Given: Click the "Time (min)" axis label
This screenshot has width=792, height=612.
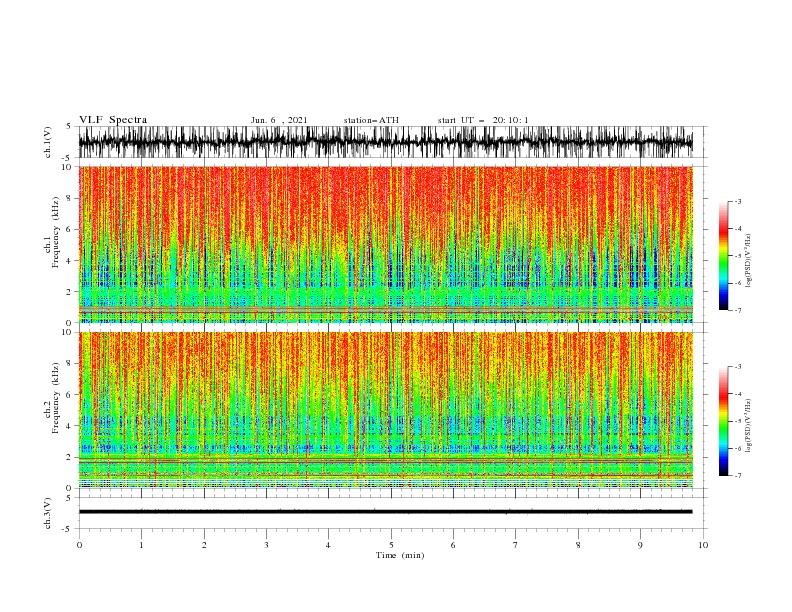Looking at the screenshot, I should pyautogui.click(x=400, y=555).
